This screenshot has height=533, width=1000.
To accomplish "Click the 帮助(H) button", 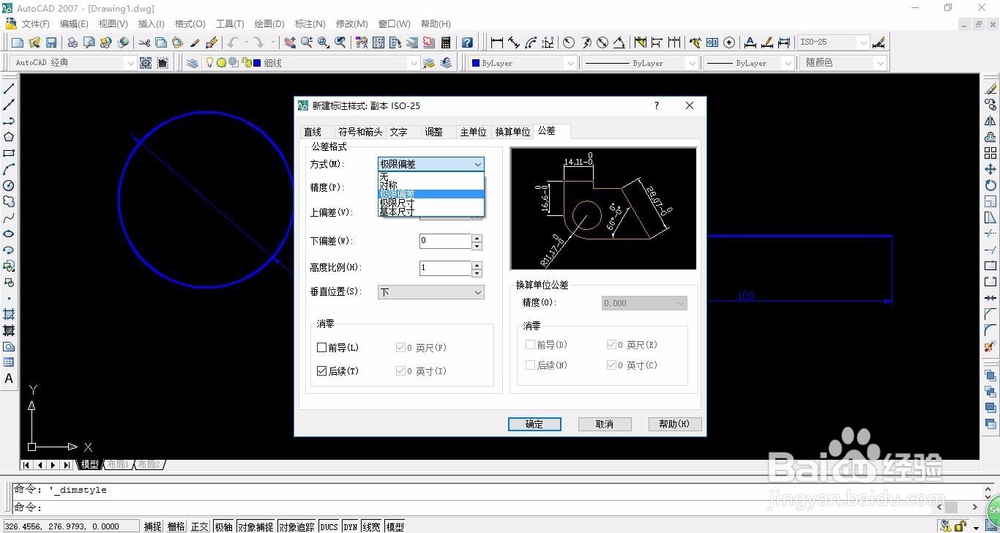I will click(675, 424).
